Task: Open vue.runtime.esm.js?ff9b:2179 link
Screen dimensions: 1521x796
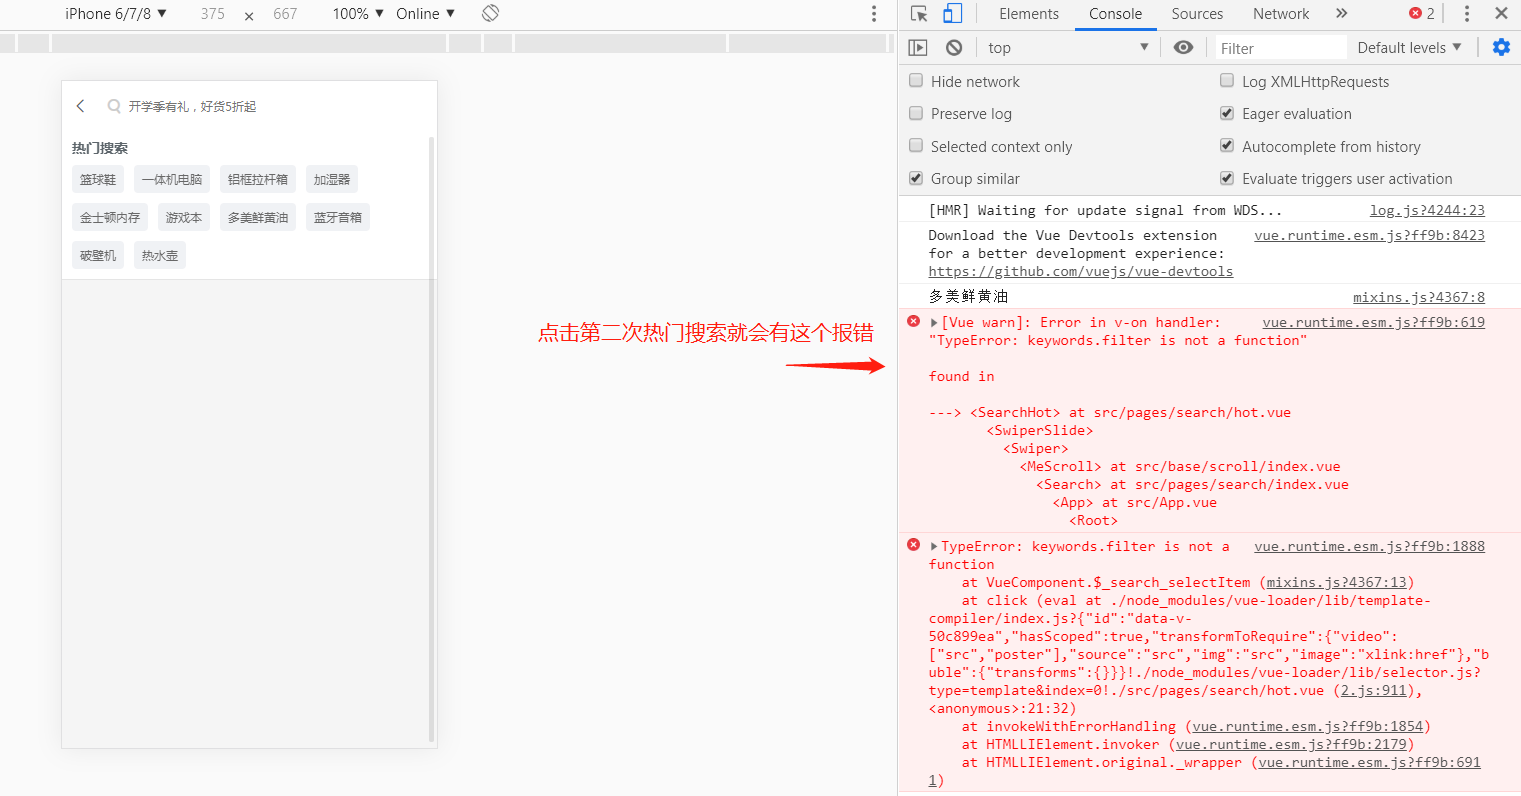Action: click(x=1291, y=744)
